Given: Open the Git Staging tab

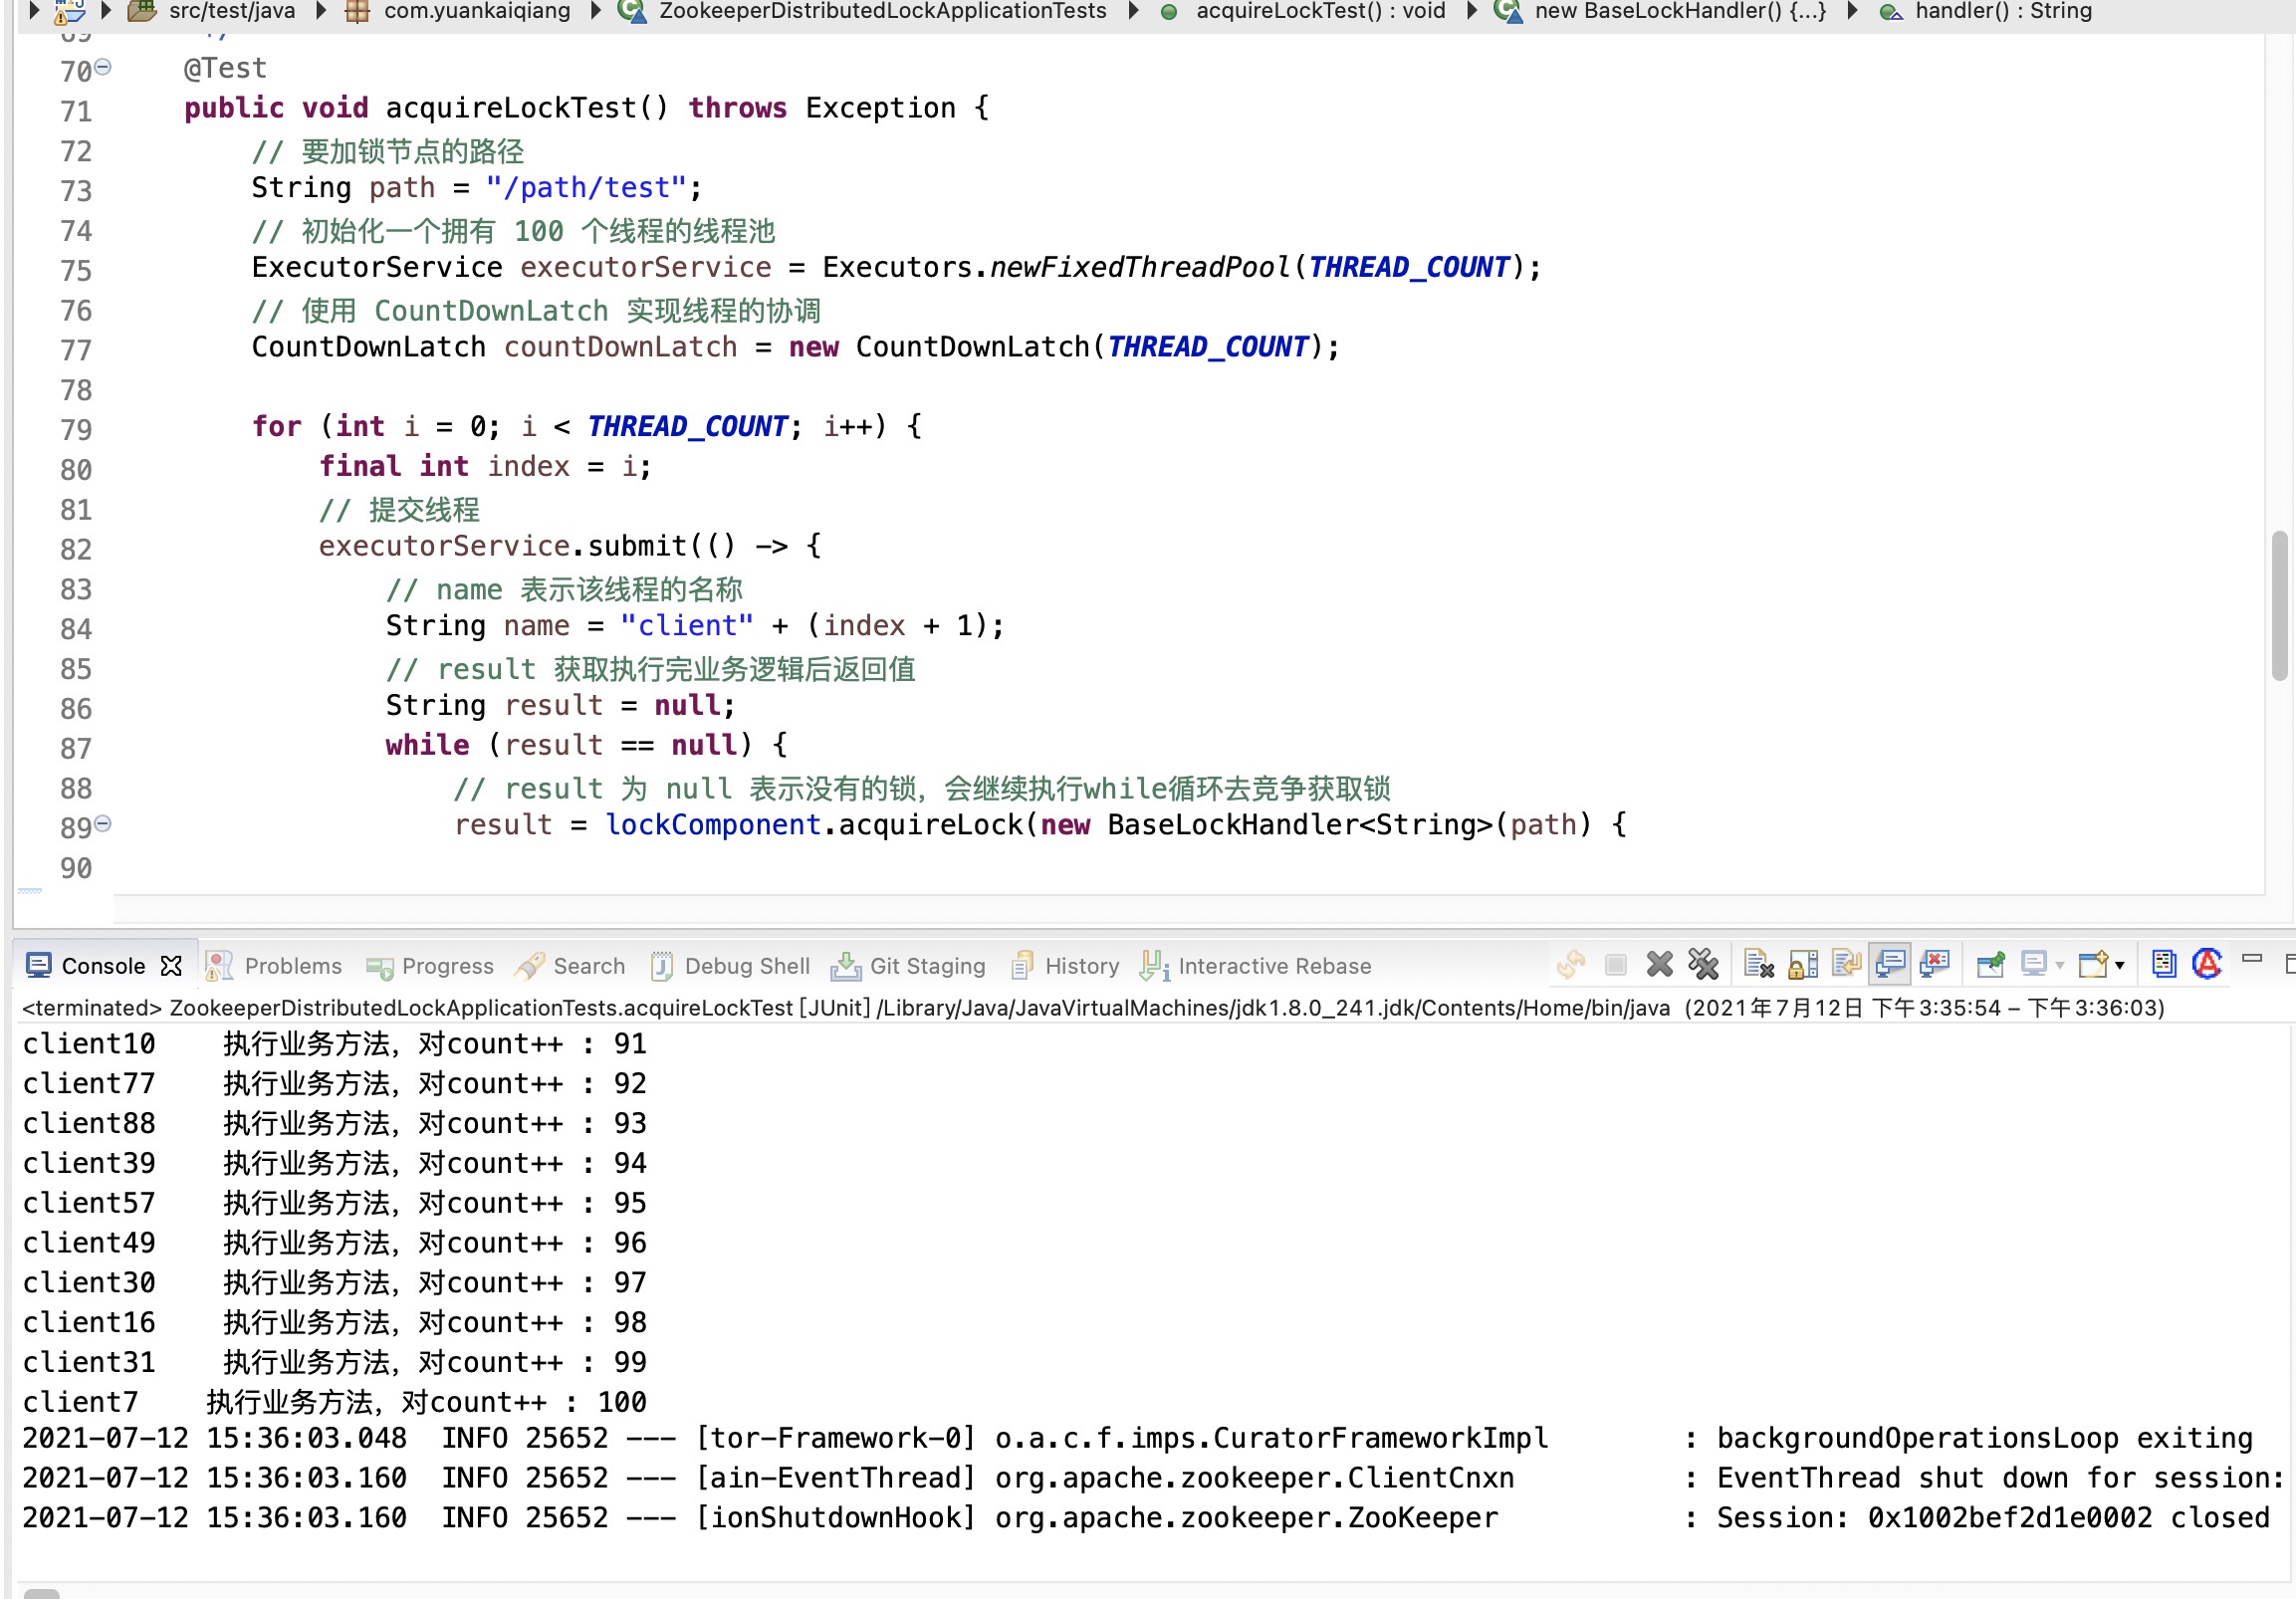Looking at the screenshot, I should pyautogui.click(x=908, y=966).
